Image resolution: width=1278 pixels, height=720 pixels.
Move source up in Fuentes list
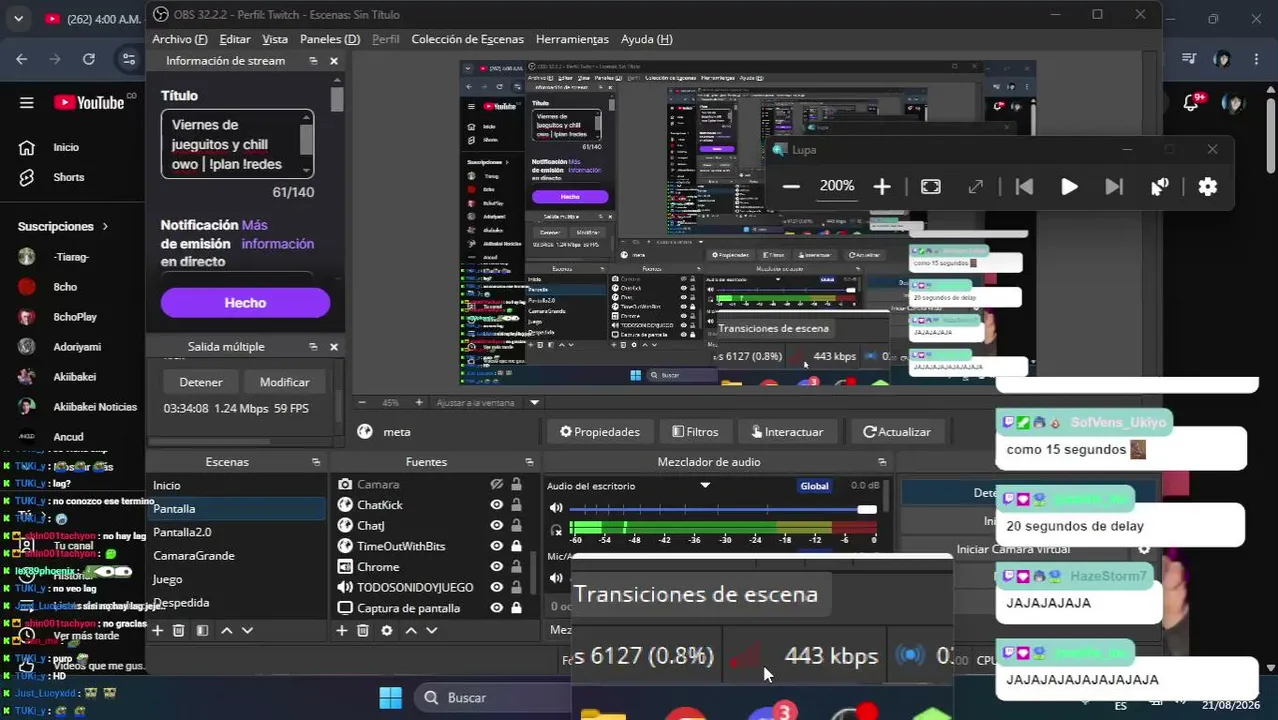[x=411, y=630]
